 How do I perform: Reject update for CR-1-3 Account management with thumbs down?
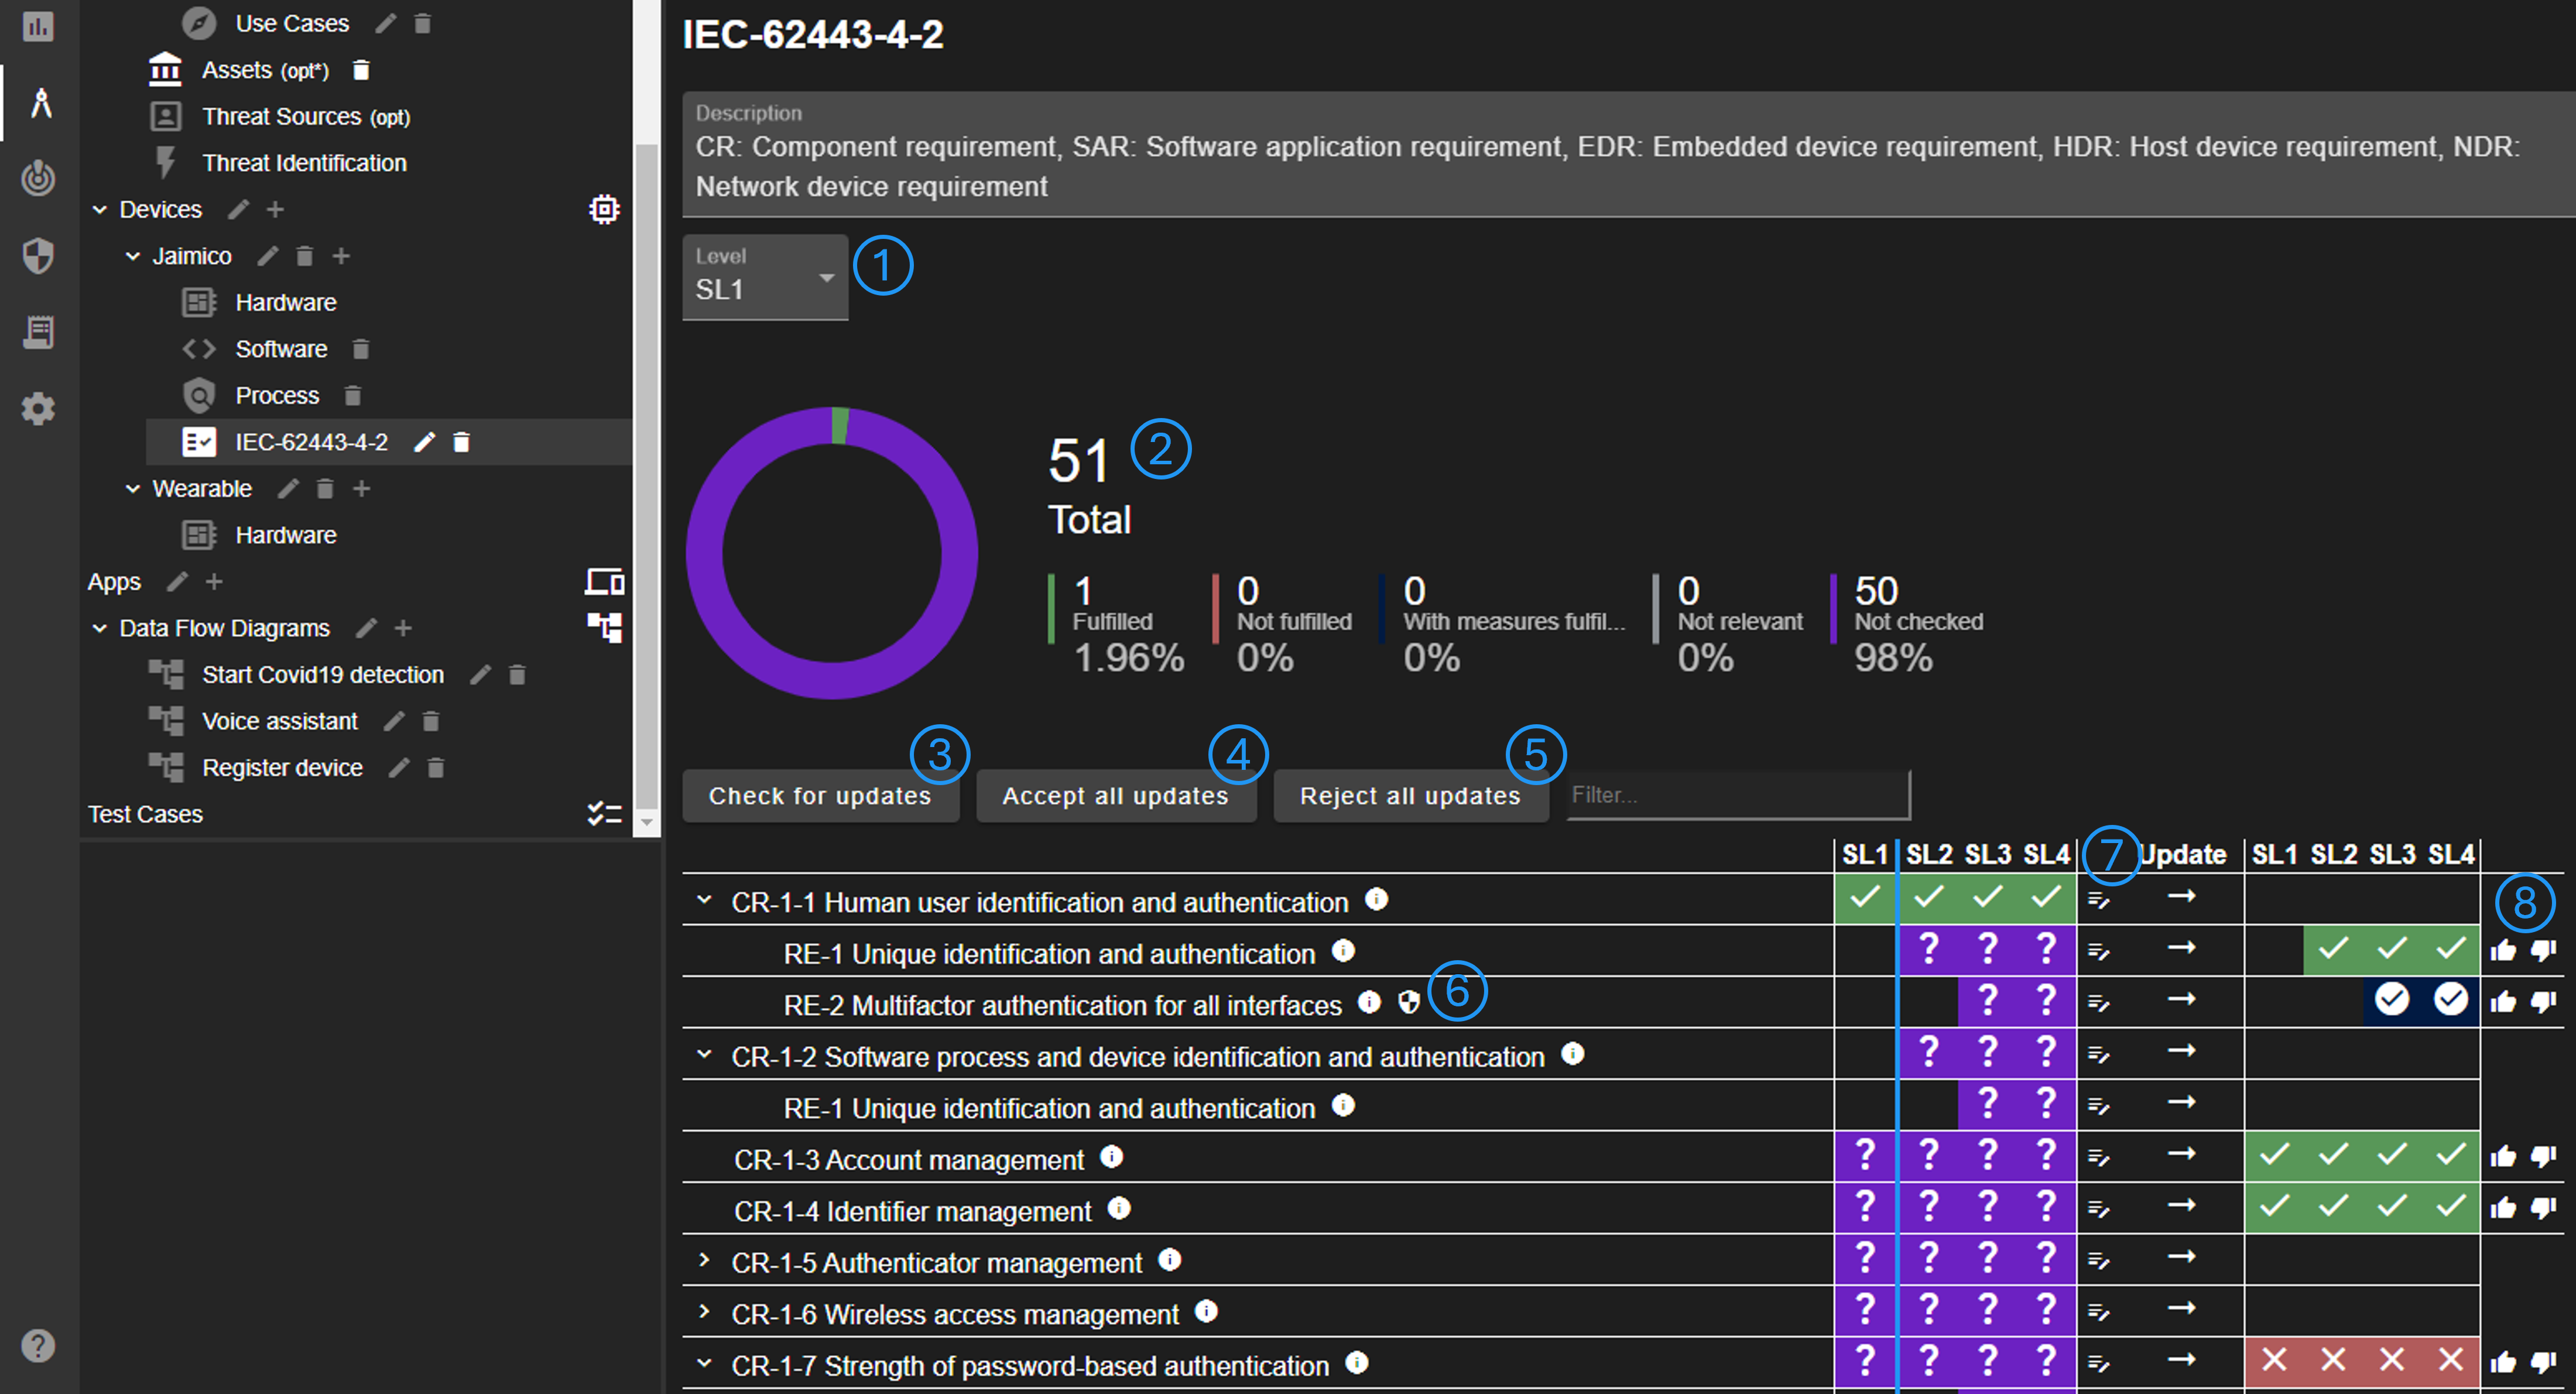tap(2544, 1157)
